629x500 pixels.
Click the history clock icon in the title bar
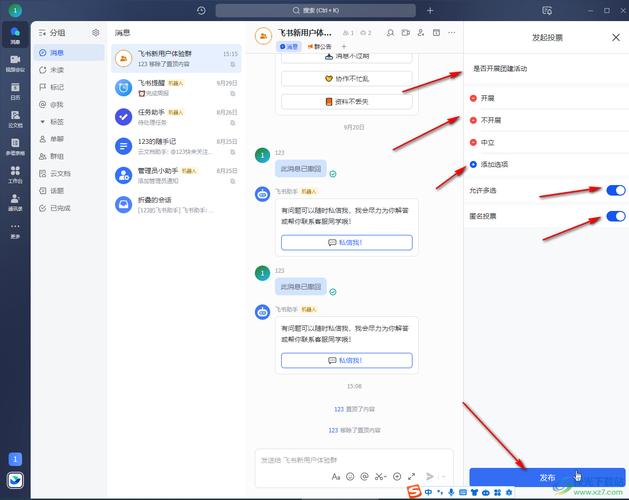point(201,10)
